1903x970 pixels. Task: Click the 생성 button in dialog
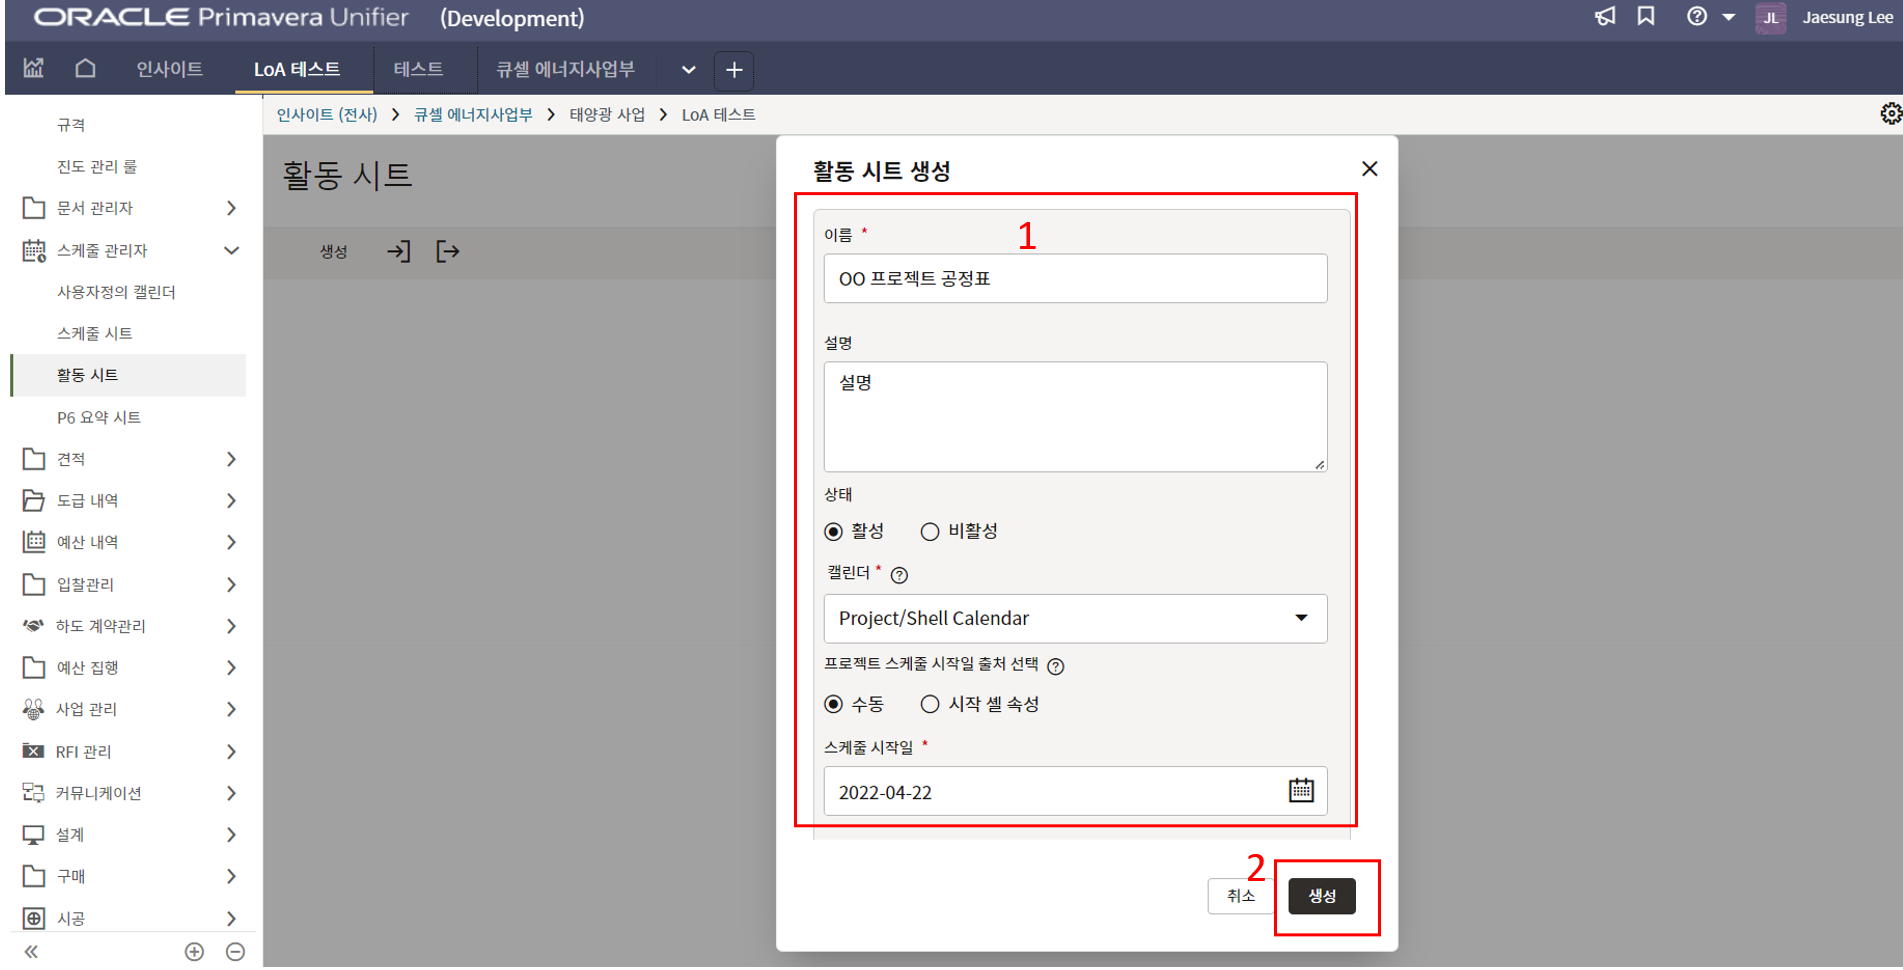(1321, 896)
